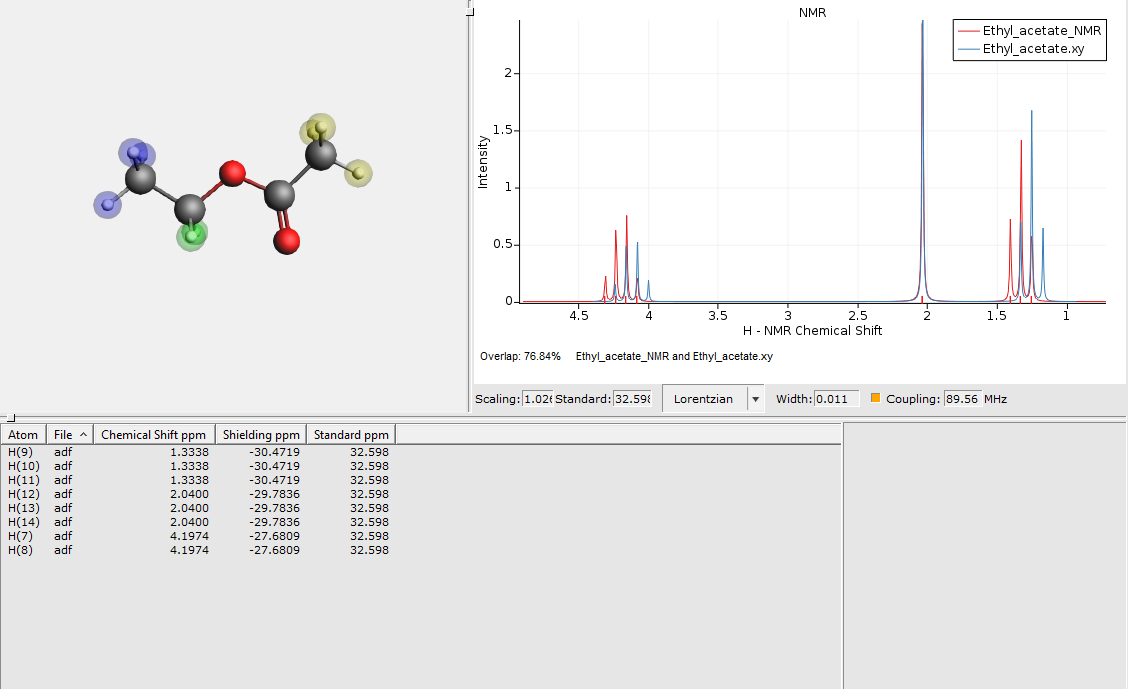Sort table by Atom column header
The image size is (1128, 689).
click(23, 434)
